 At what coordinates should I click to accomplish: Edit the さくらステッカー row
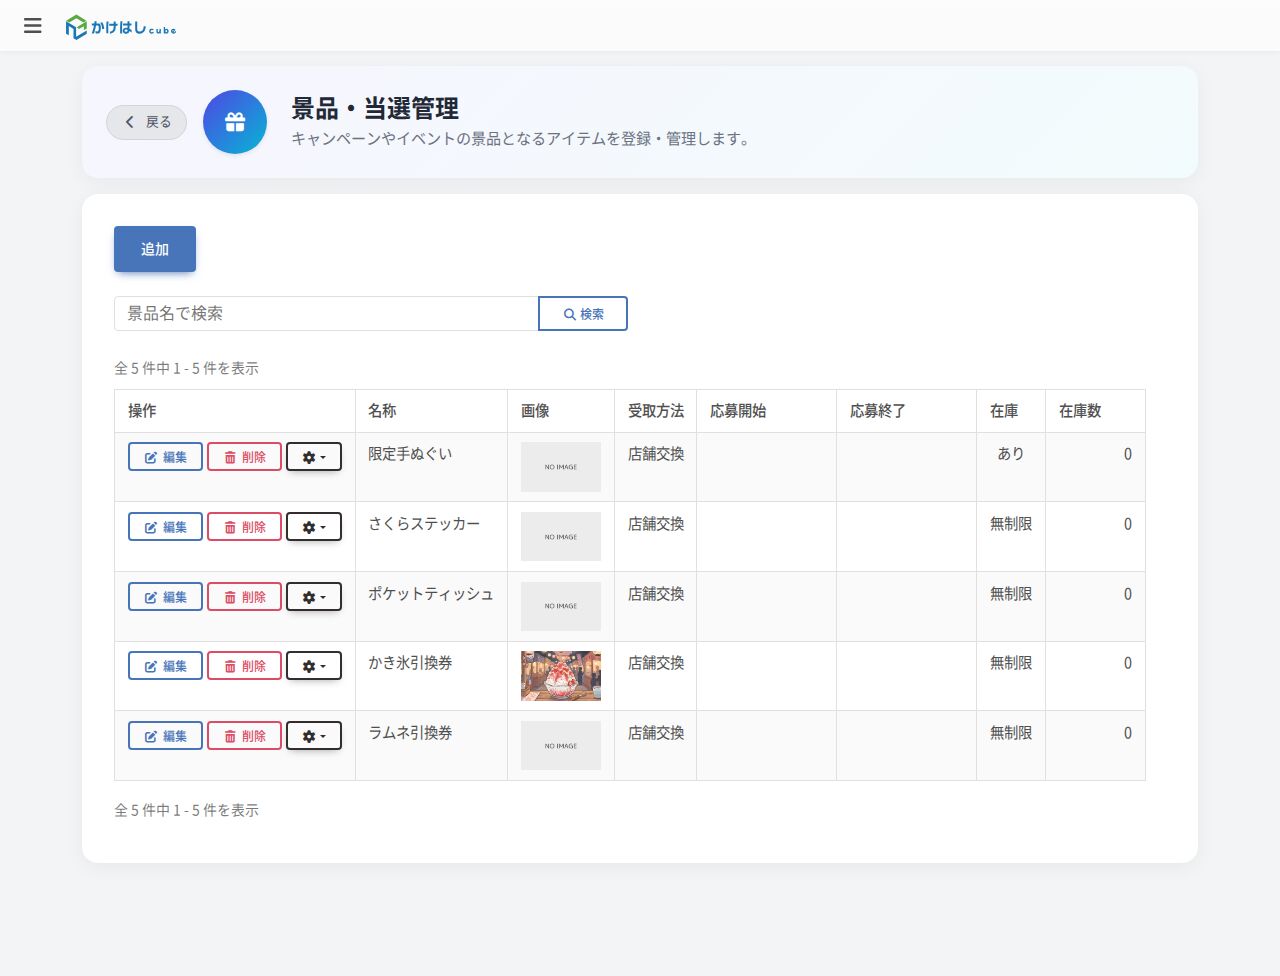coord(165,527)
